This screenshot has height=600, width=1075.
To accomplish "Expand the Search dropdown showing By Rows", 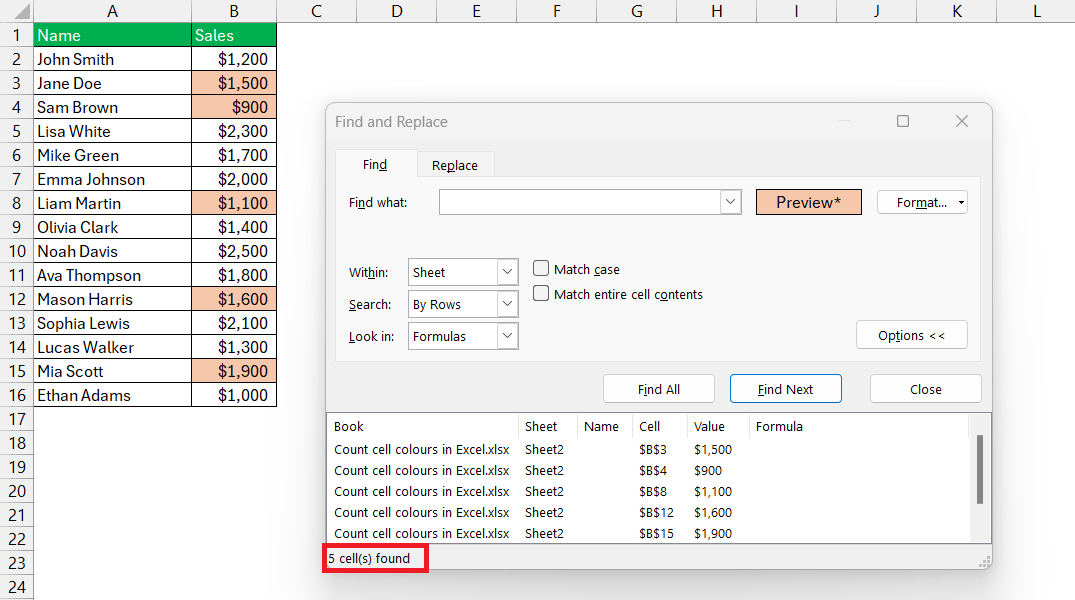I will coord(507,304).
